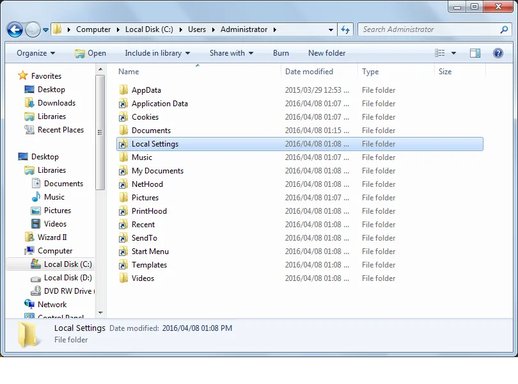
Task: Click the greyed Forward navigation arrow
Action: (33, 30)
